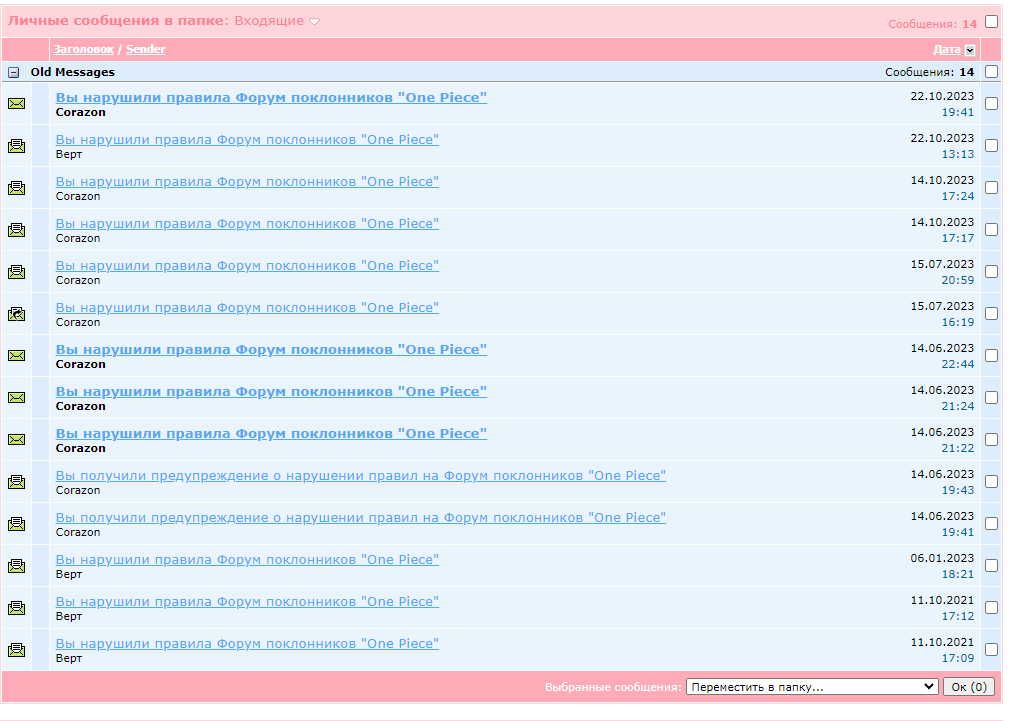Viewport: 1015px width, 721px height.
Task: Click the envelope icon for message dated 14.10.2023 17:24
Action: tap(16, 188)
